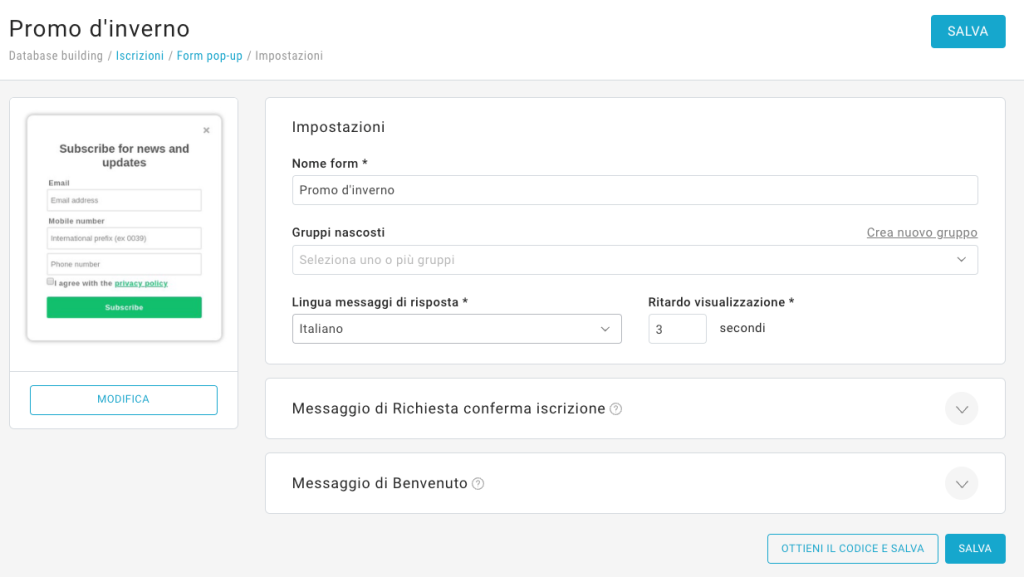
Task: Close the pop-up preview with X icon
Action: [x=206, y=130]
